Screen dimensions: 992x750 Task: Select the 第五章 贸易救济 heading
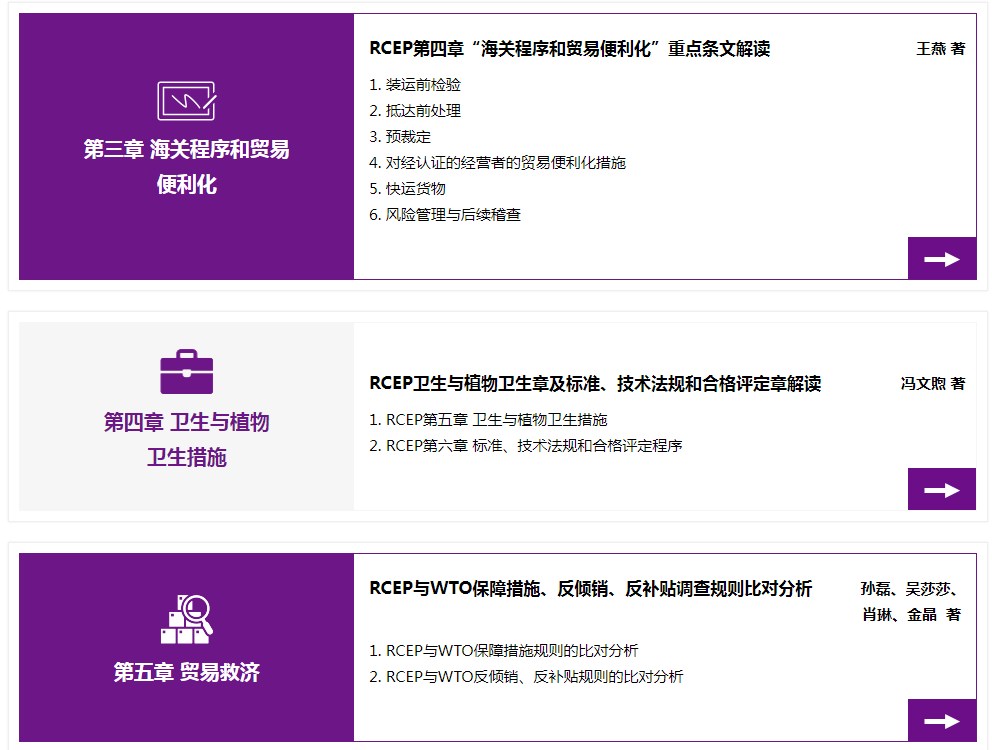pyautogui.click(x=186, y=672)
